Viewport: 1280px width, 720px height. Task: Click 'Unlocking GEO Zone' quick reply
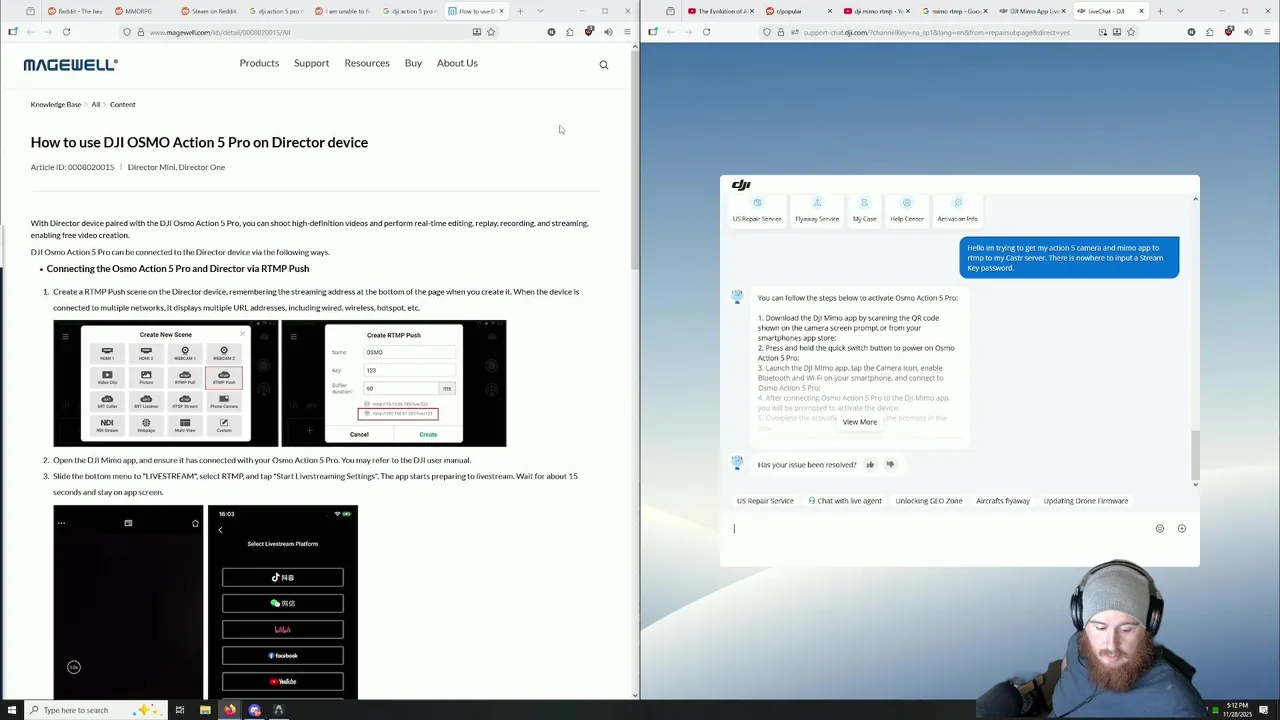[x=929, y=501]
